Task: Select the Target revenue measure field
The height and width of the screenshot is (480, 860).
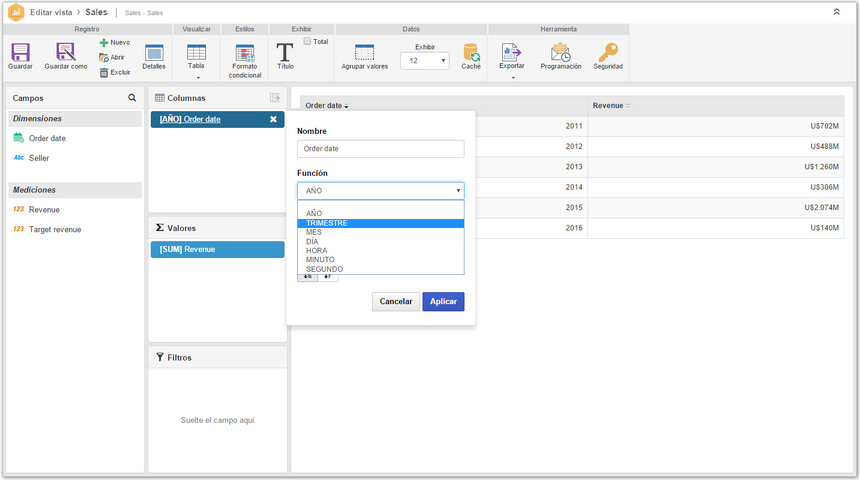Action: click(x=55, y=229)
